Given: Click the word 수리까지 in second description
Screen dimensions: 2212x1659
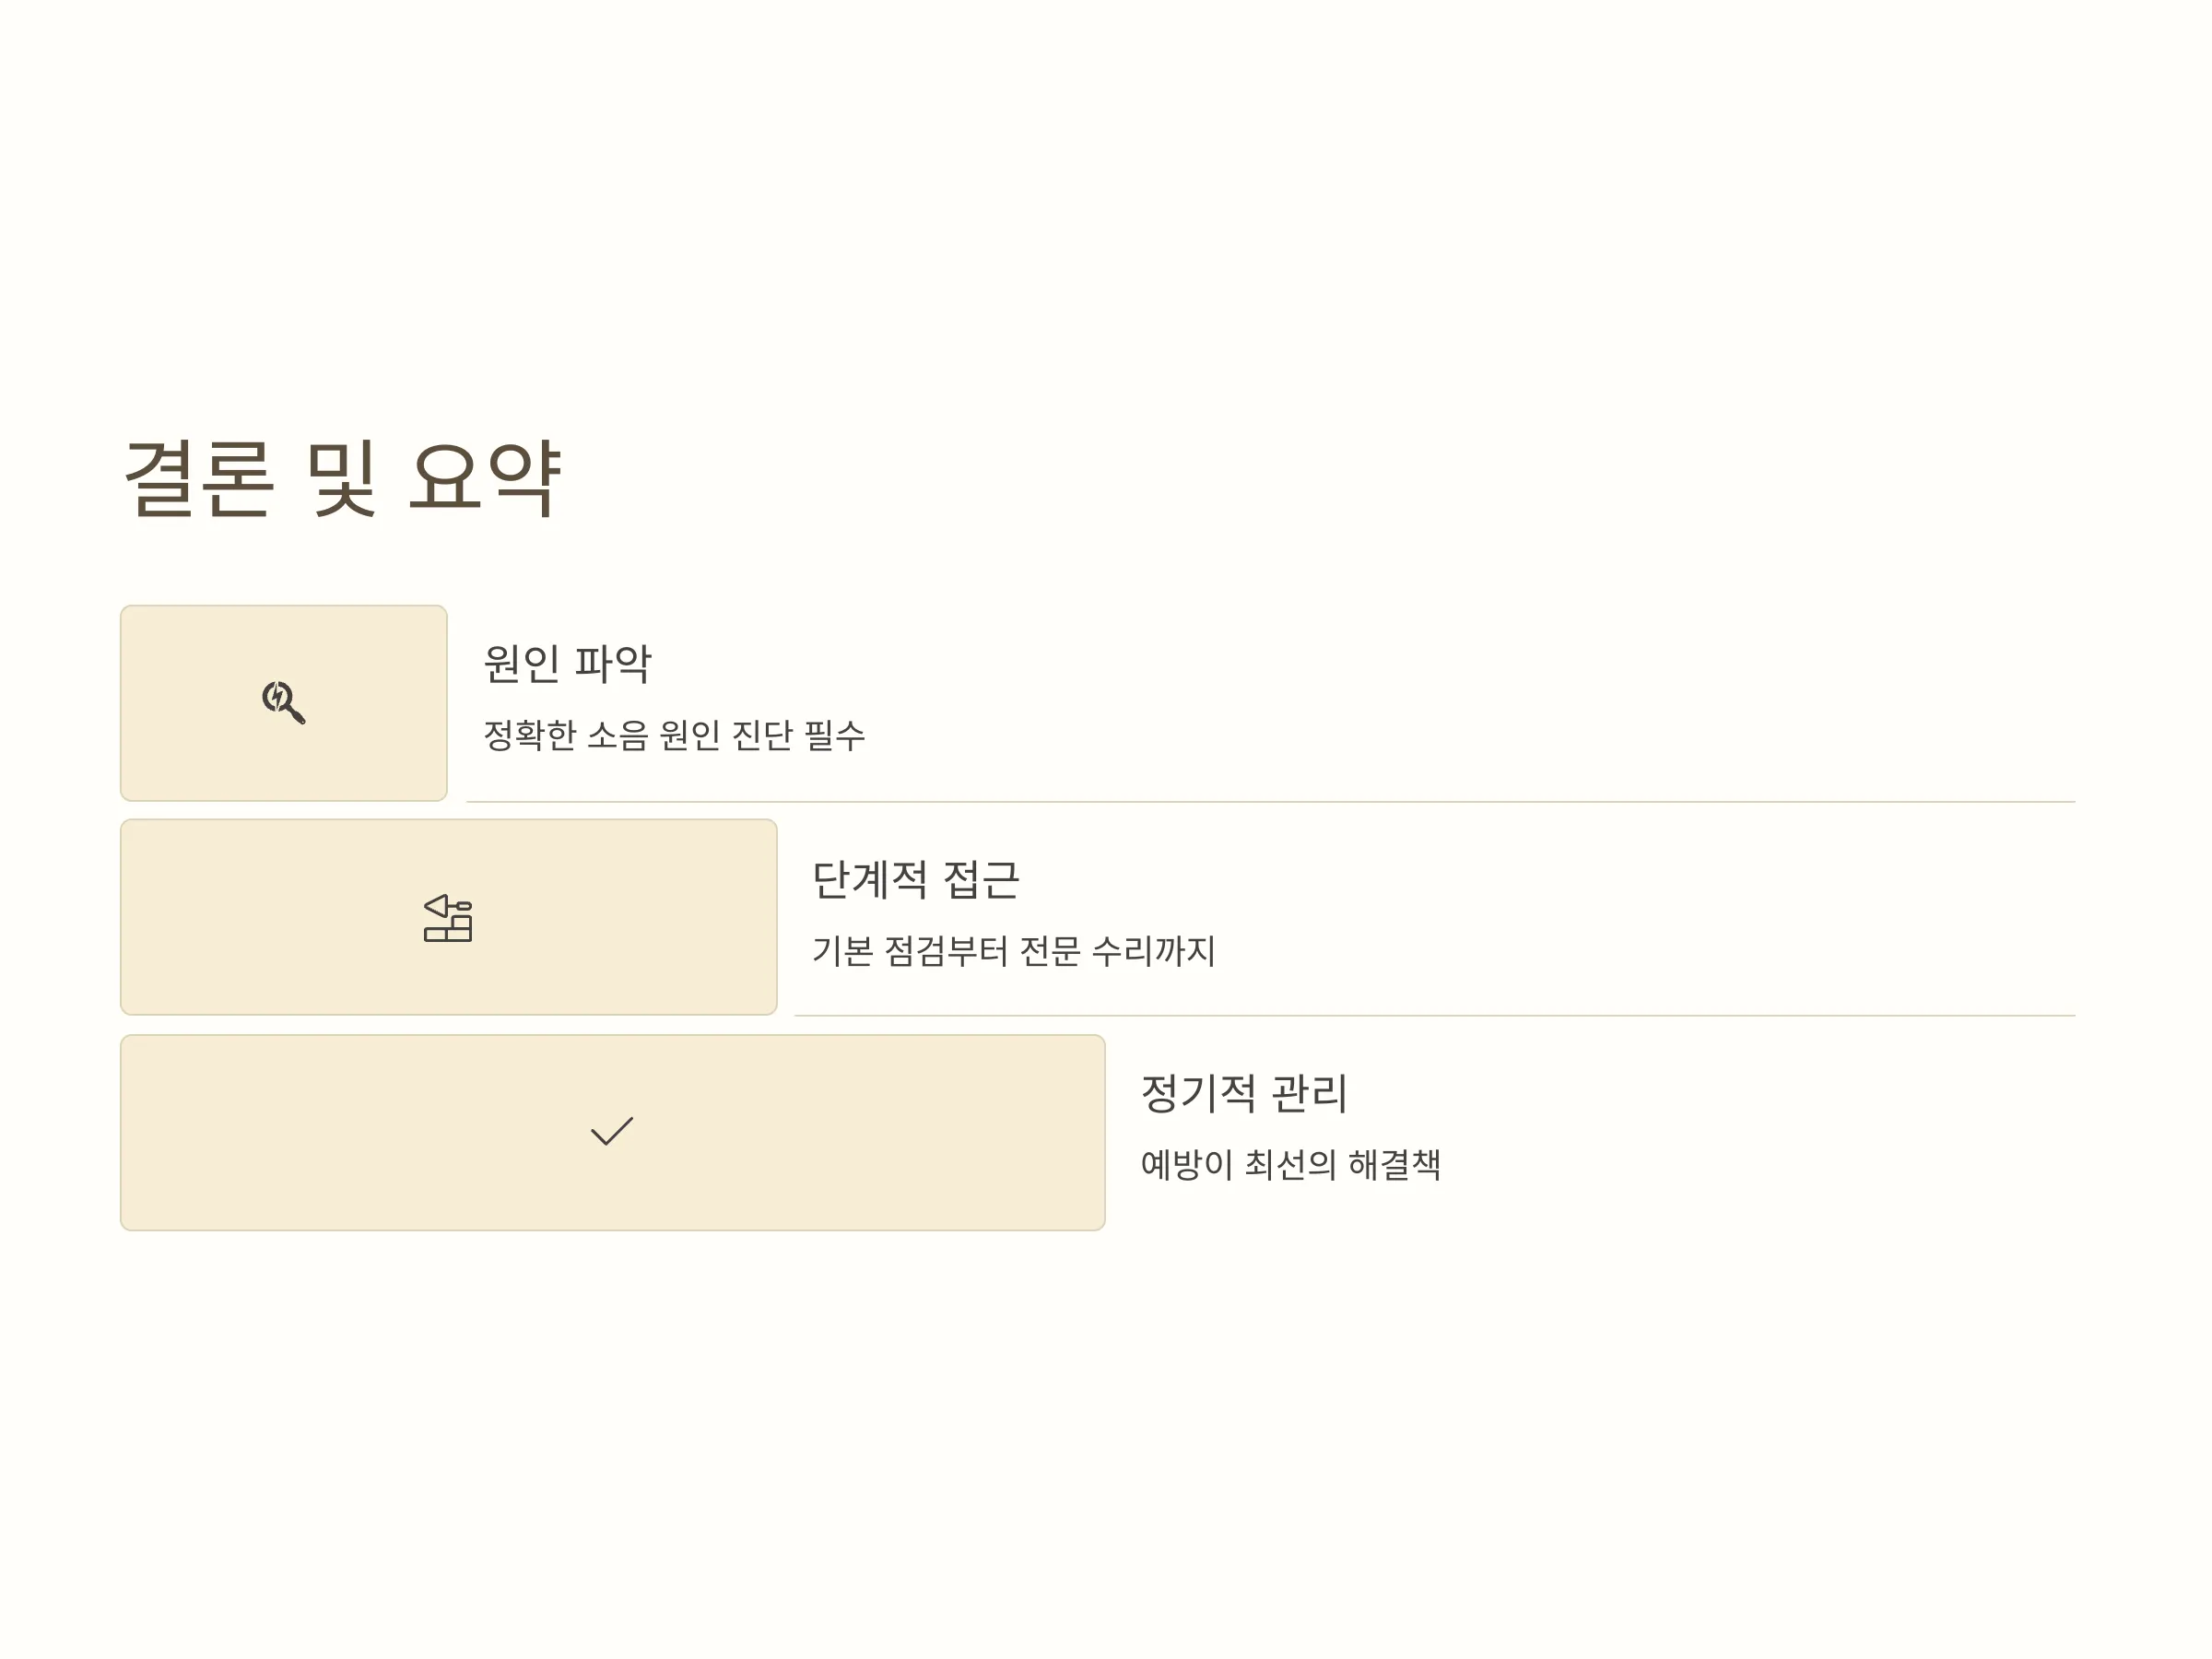Looking at the screenshot, I should [x=1153, y=950].
